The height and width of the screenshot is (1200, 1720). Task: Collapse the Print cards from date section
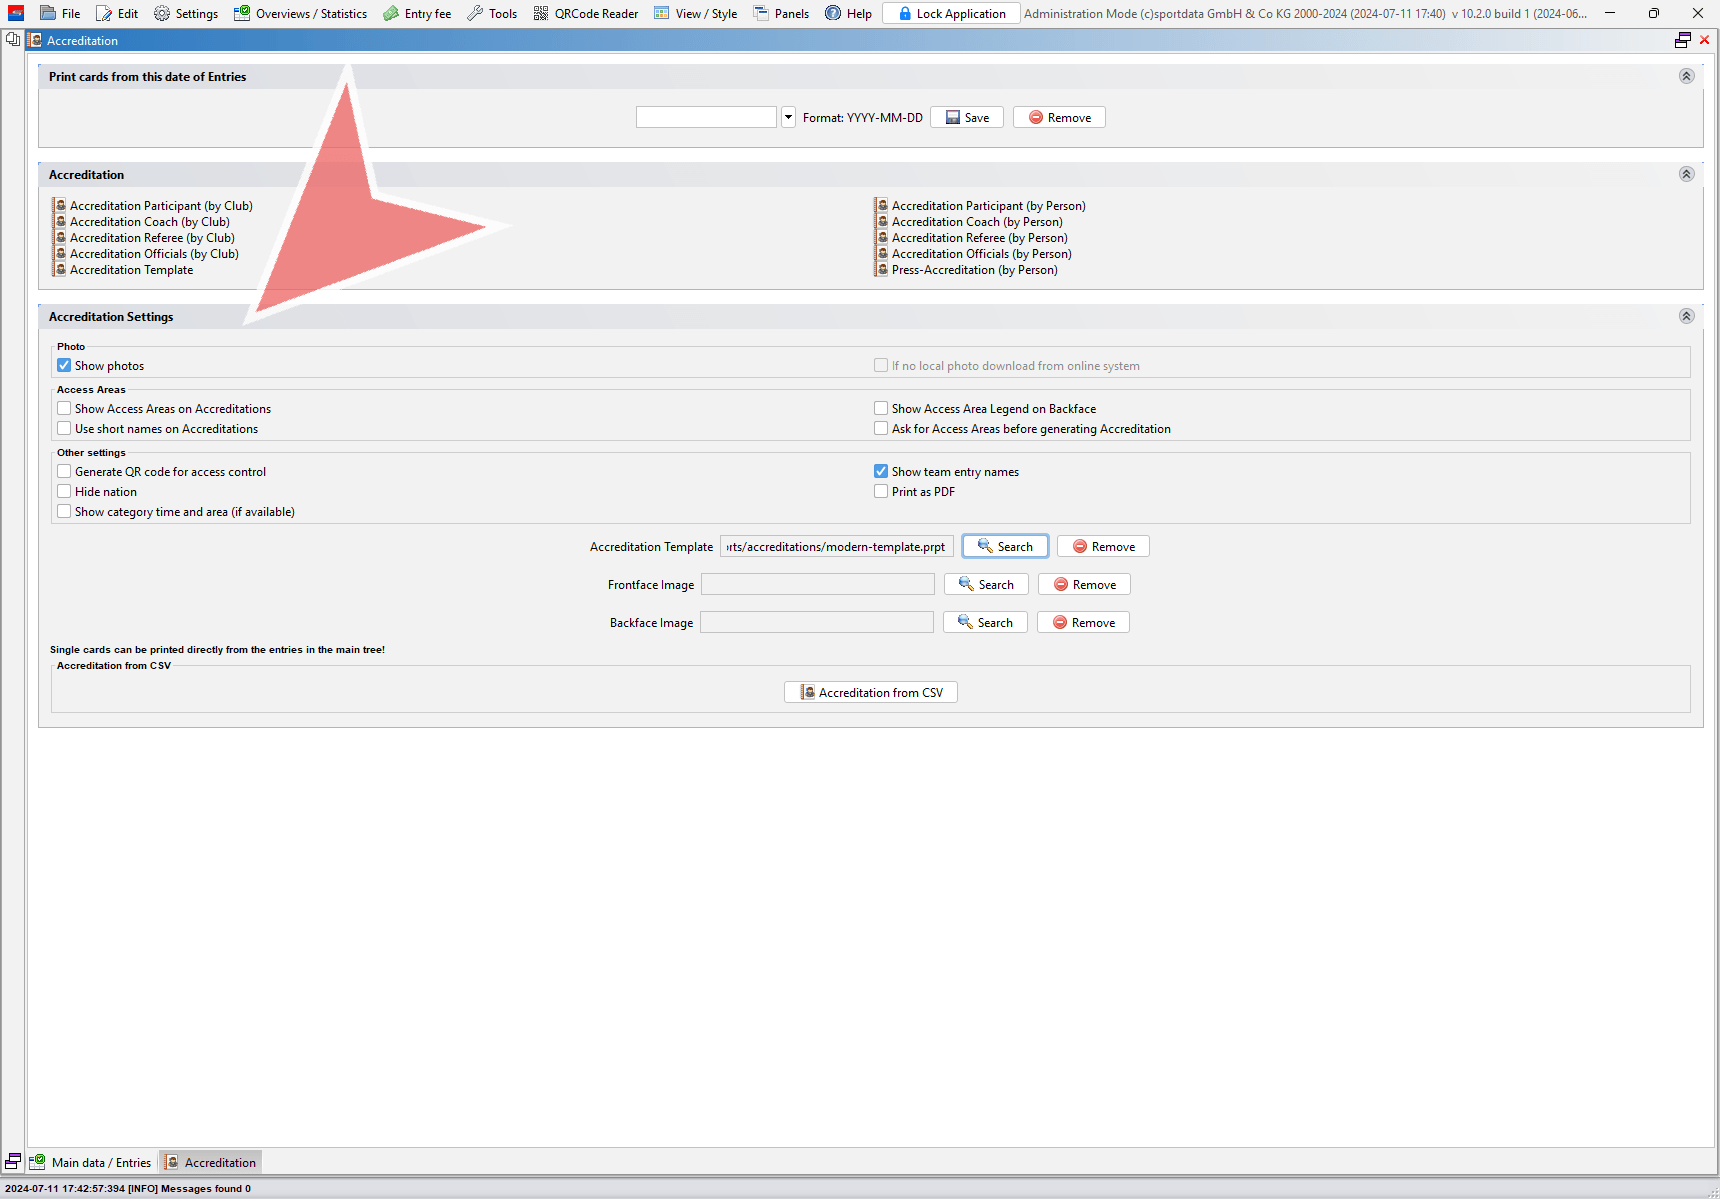[1686, 77]
